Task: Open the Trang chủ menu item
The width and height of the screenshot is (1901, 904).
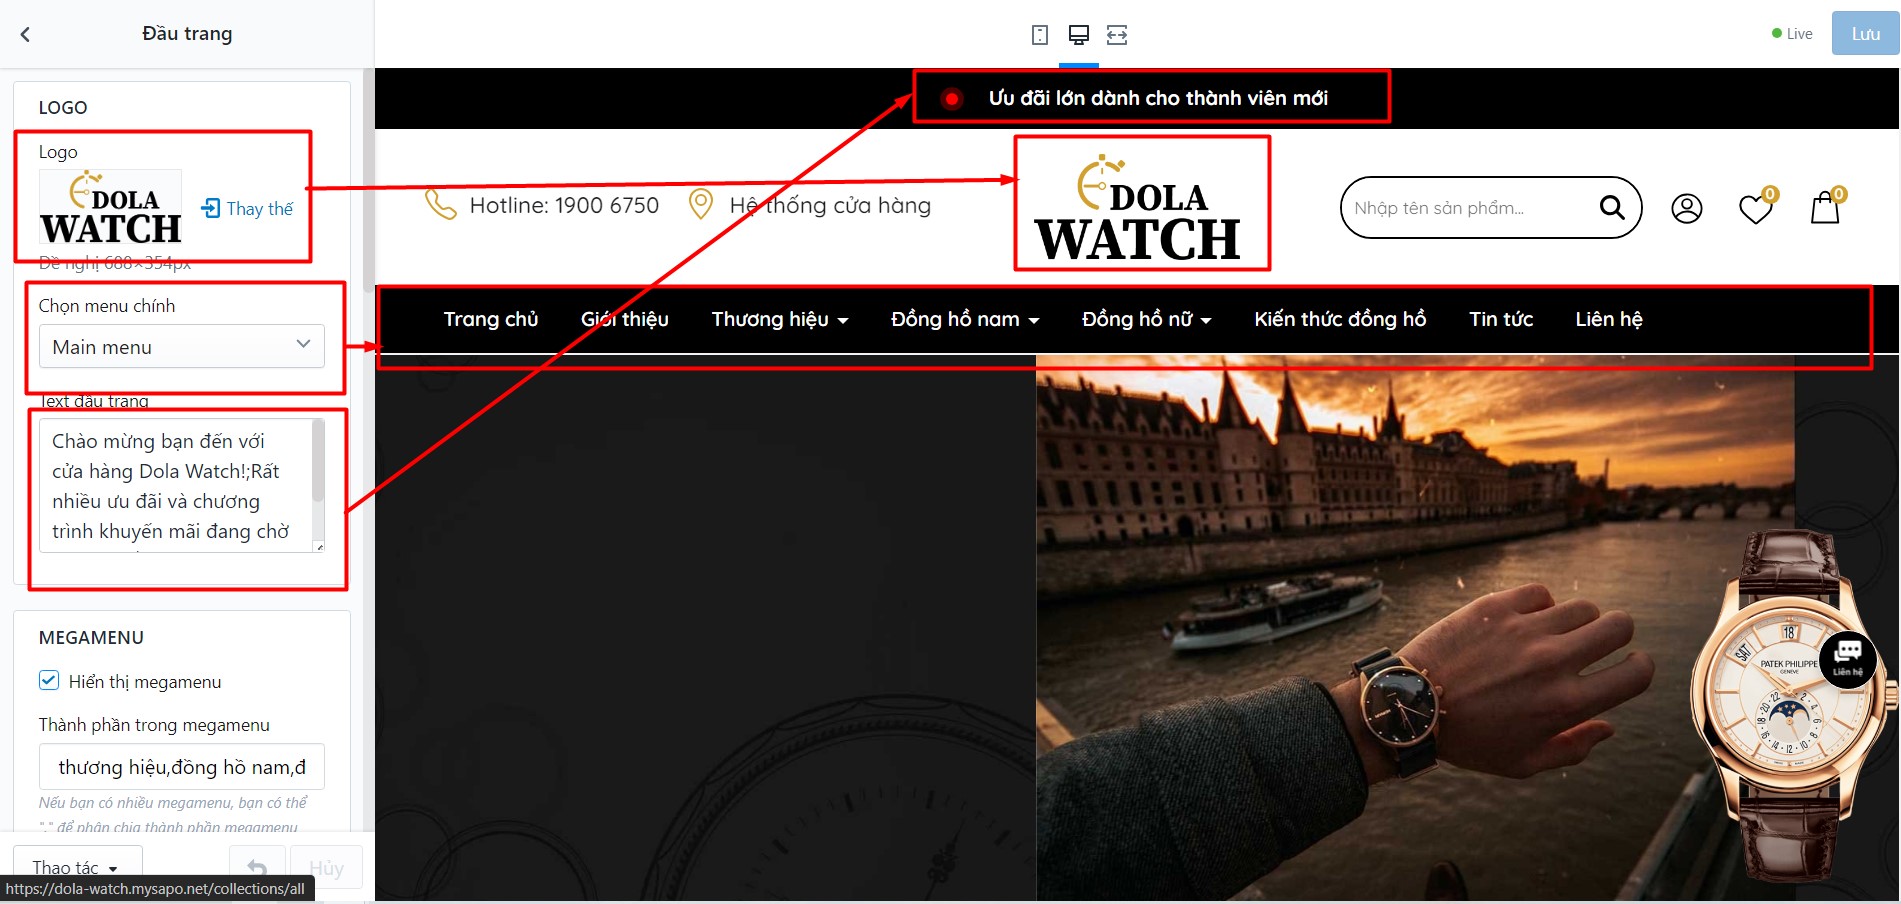Action: [x=491, y=319]
